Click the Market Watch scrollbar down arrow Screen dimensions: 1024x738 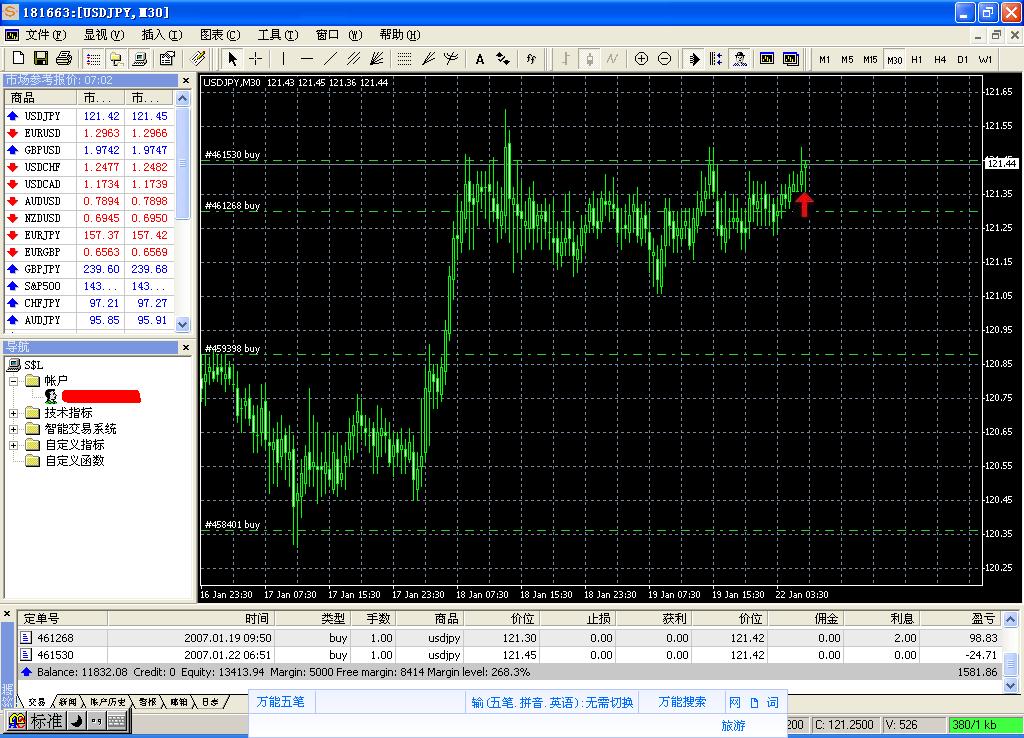182,324
